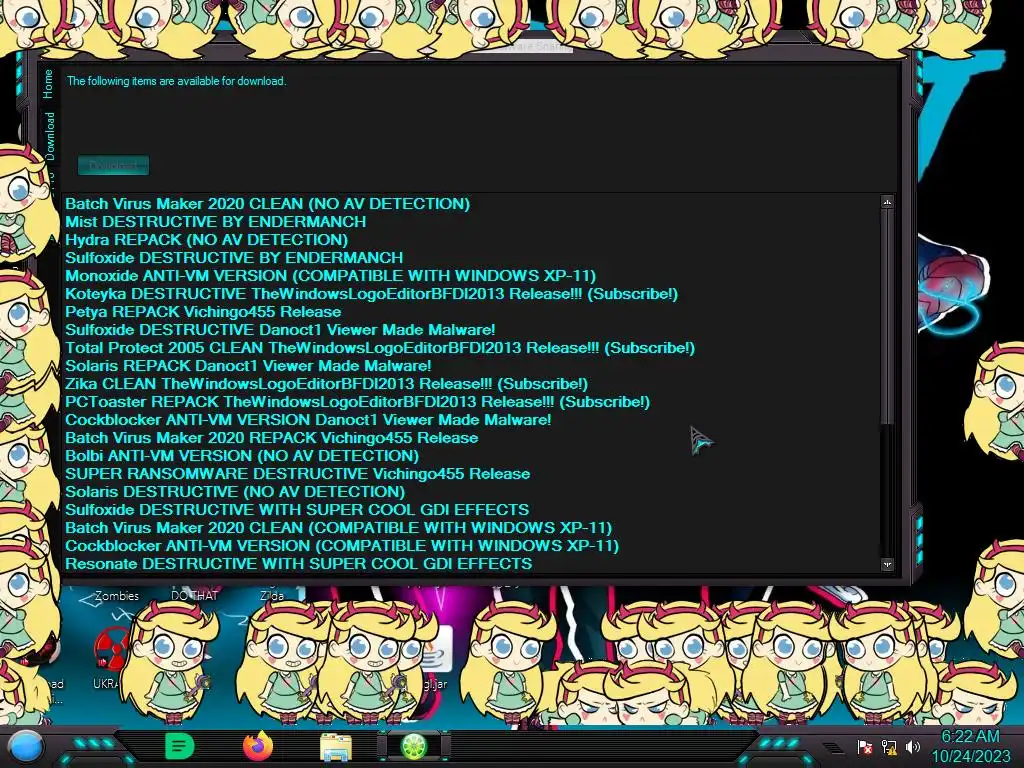The height and width of the screenshot is (768, 1024).
Task: Select "Cockblocker ANTI-VM VERSION (COMPATIBLE WITH WINDOWS XP-11)"
Action: (x=342, y=546)
